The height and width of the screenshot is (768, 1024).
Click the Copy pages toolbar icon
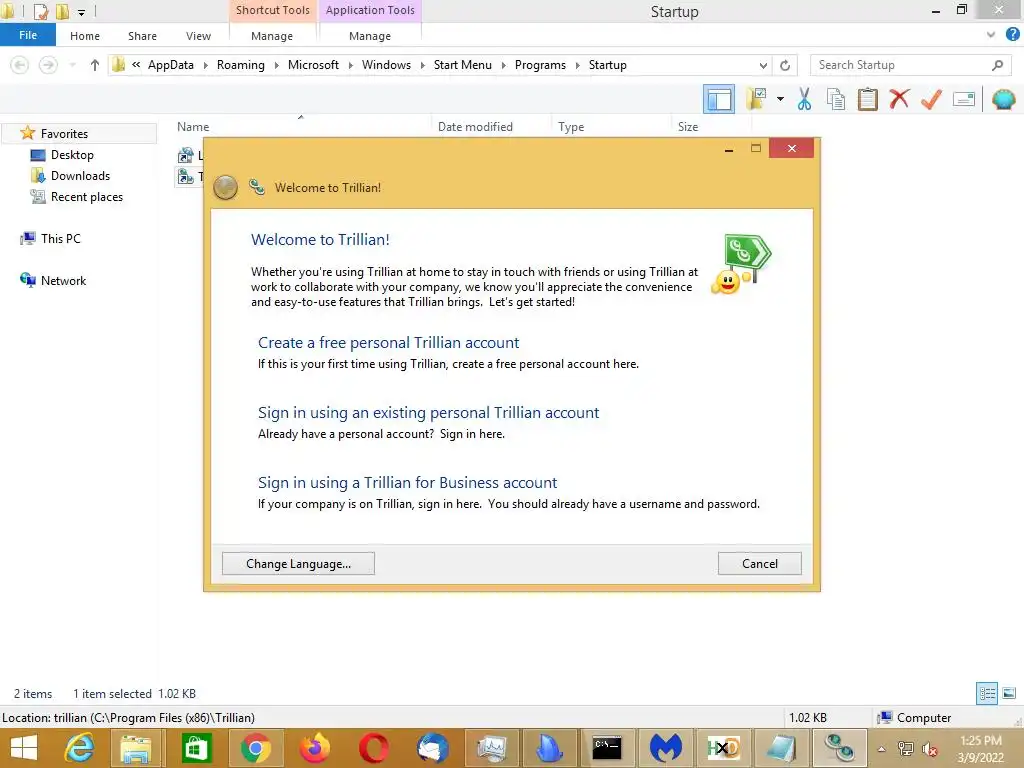[835, 99]
